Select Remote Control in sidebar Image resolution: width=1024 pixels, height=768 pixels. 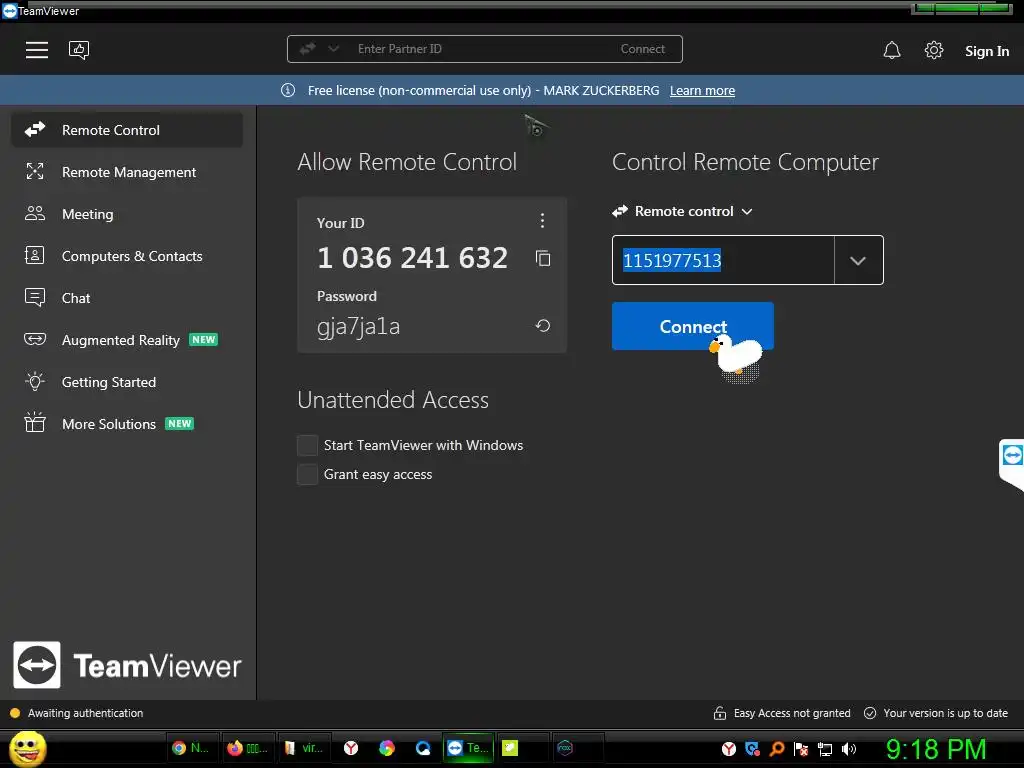point(127,130)
